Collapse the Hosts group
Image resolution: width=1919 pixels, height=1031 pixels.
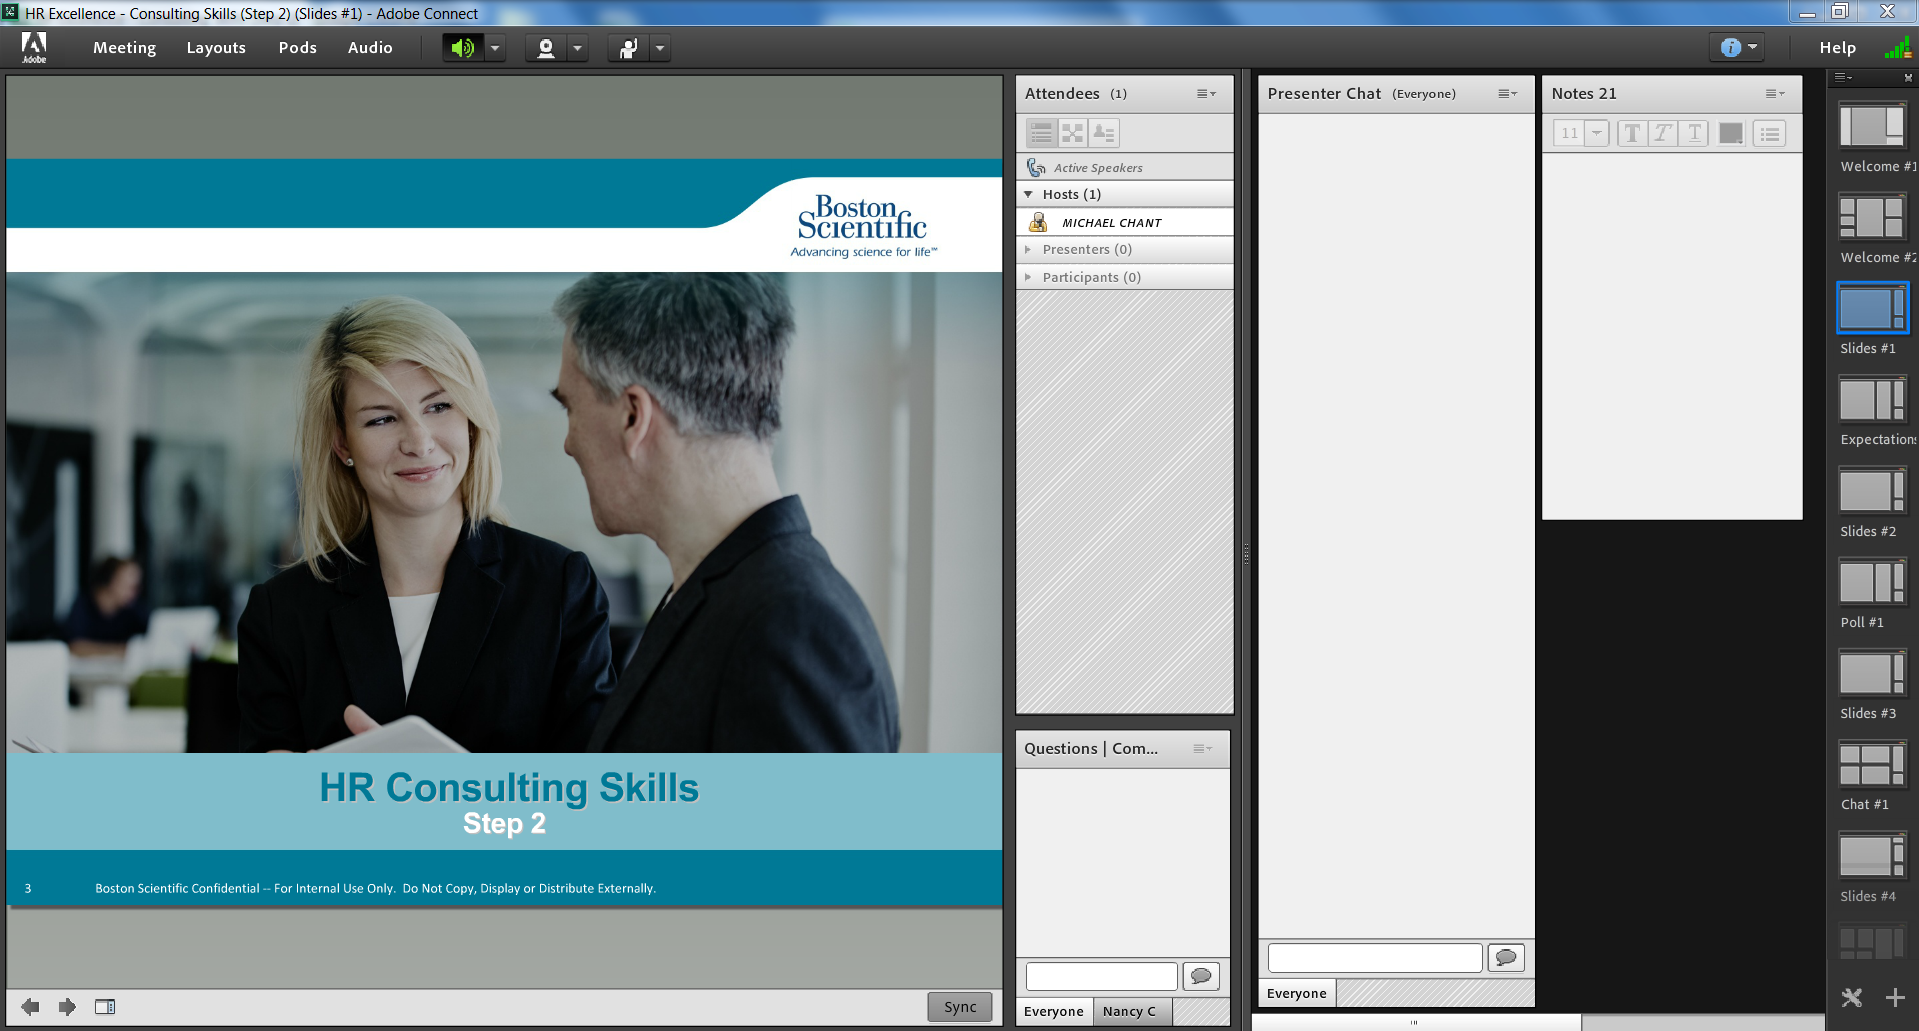(x=1028, y=194)
